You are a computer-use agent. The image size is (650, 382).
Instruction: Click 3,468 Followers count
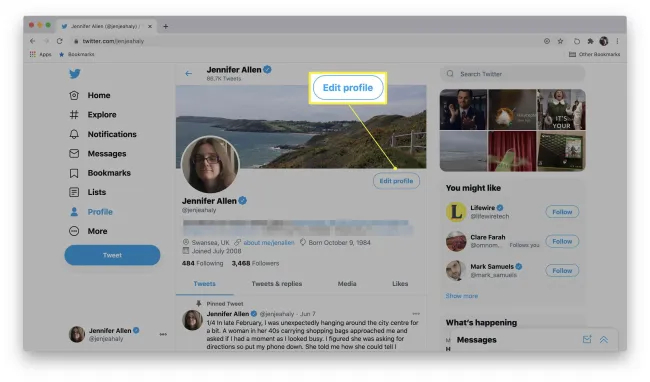[x=255, y=264]
